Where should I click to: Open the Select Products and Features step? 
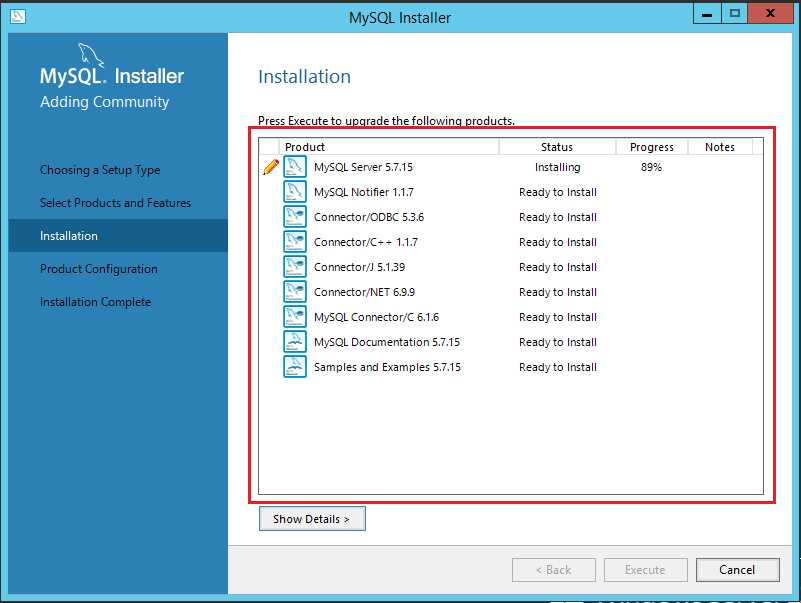[x=115, y=203]
